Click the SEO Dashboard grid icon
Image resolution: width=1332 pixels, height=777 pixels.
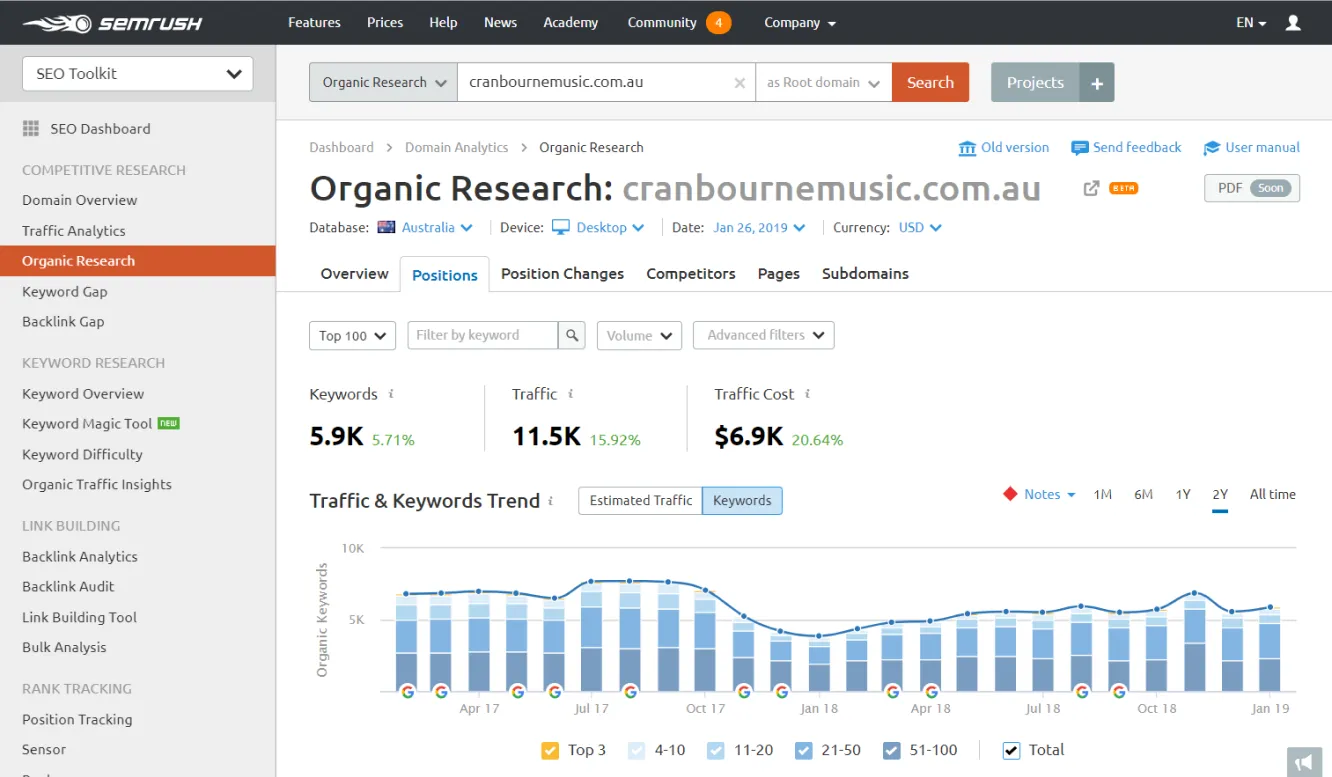click(x=31, y=128)
